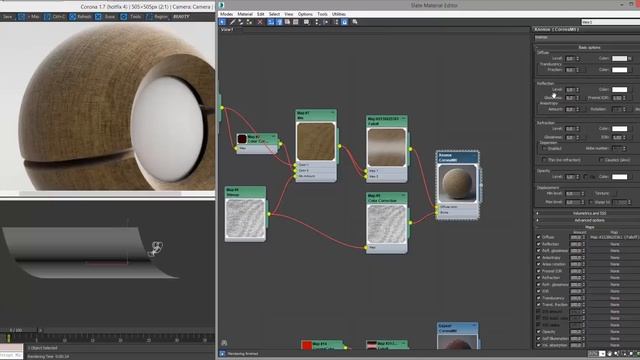
Task: Click the >Max button in Corona VFB
Action: 29,17
